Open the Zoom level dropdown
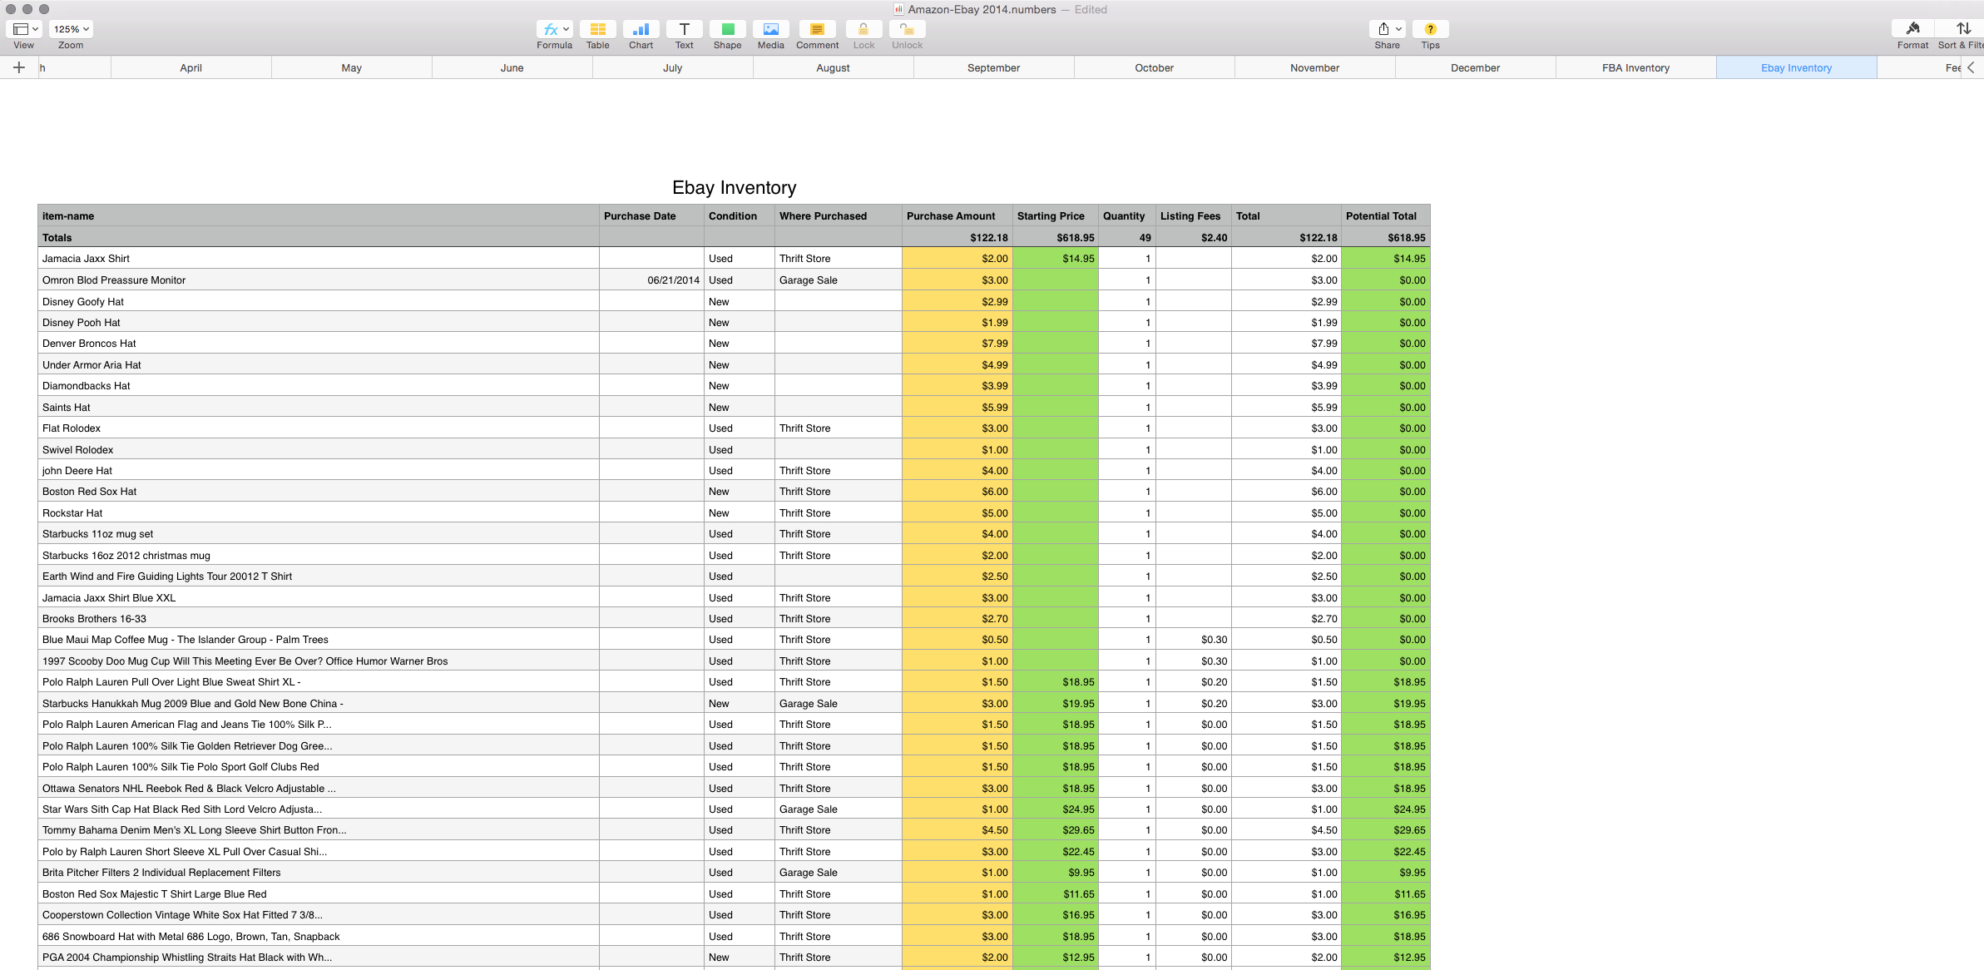 pyautogui.click(x=70, y=28)
